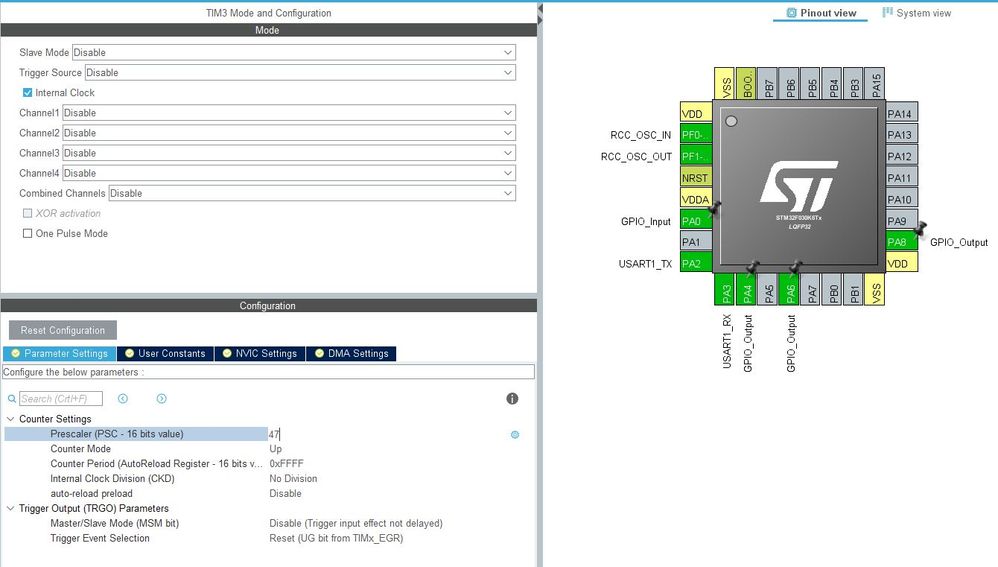Click Counter Period value 0xFFFF
Image resolution: width=998 pixels, height=567 pixels.
286,464
